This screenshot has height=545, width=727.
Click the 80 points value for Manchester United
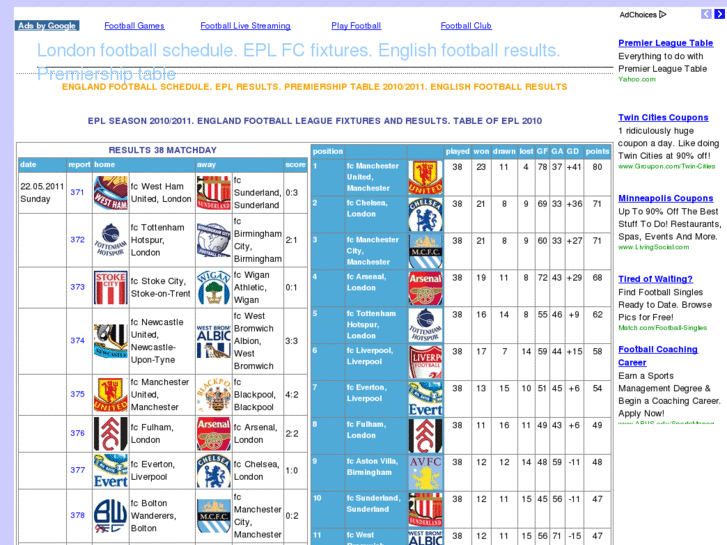[x=597, y=167]
